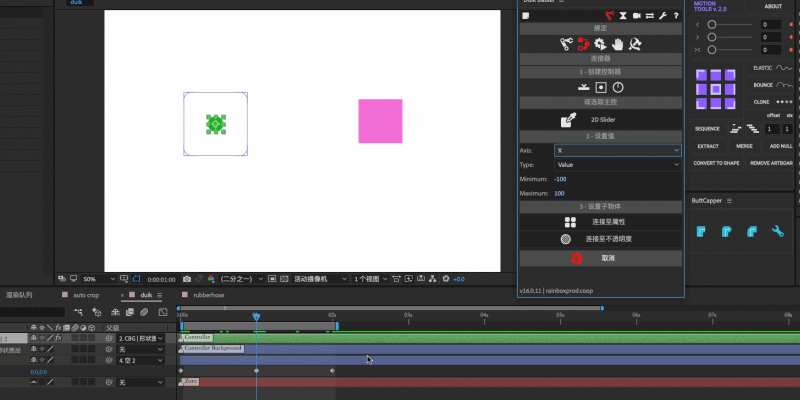The image size is (800, 400).
Task: Click the ABOUT button in Motion Tools
Action: pos(773,7)
